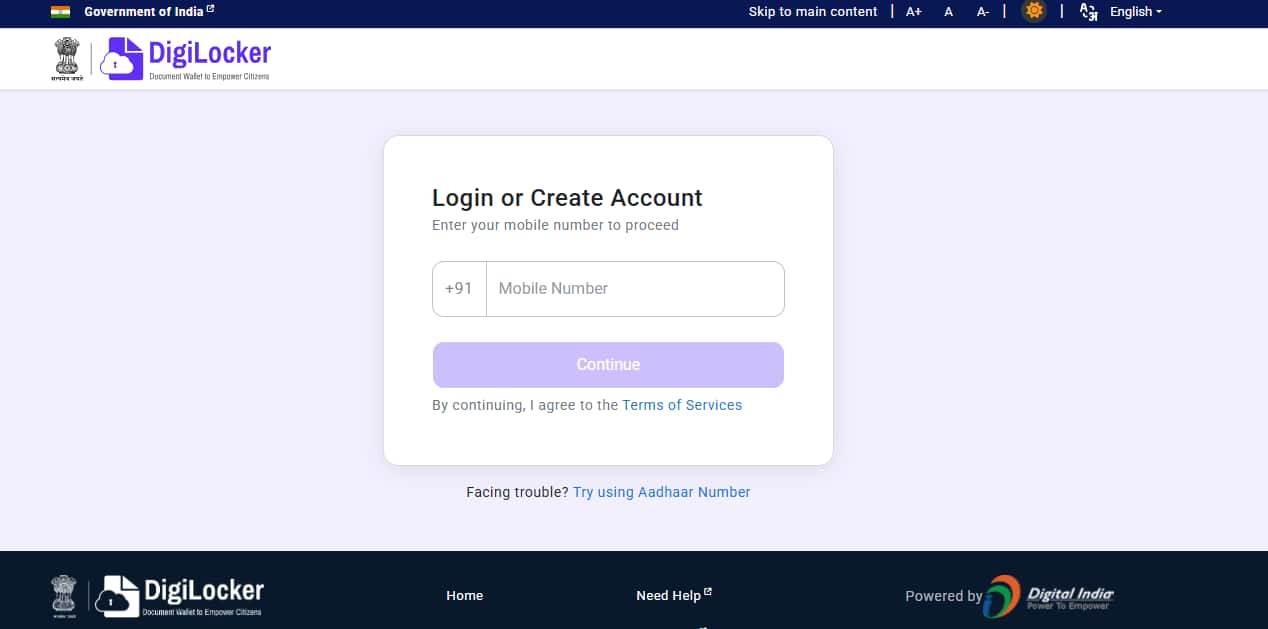Screen dimensions: 1268x629
Task: Toggle the sun theme/contrast icon
Action: point(1034,12)
